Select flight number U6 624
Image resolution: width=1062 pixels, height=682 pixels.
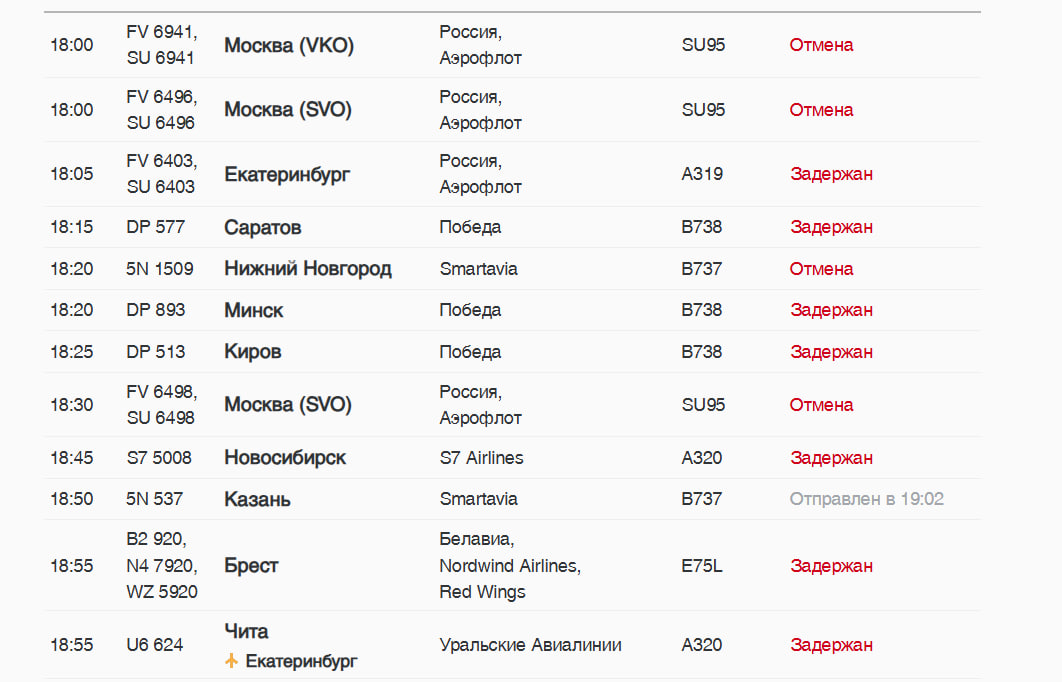pos(155,645)
